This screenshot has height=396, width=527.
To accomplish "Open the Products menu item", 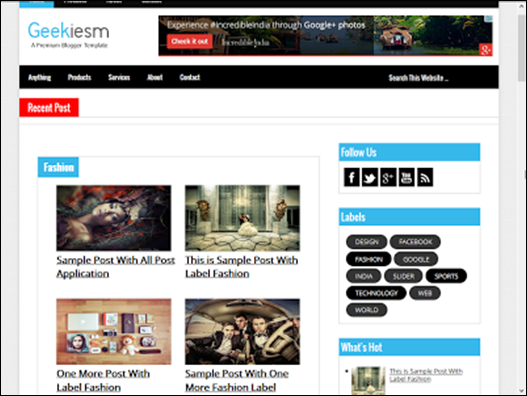I will tap(79, 77).
